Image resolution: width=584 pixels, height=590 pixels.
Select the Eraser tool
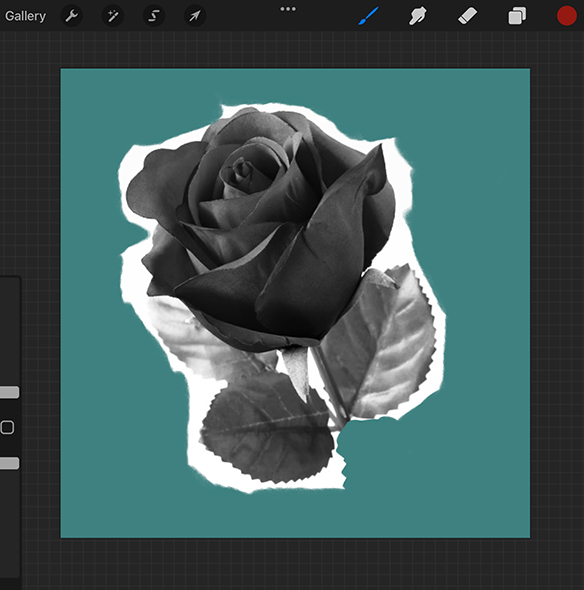click(467, 16)
